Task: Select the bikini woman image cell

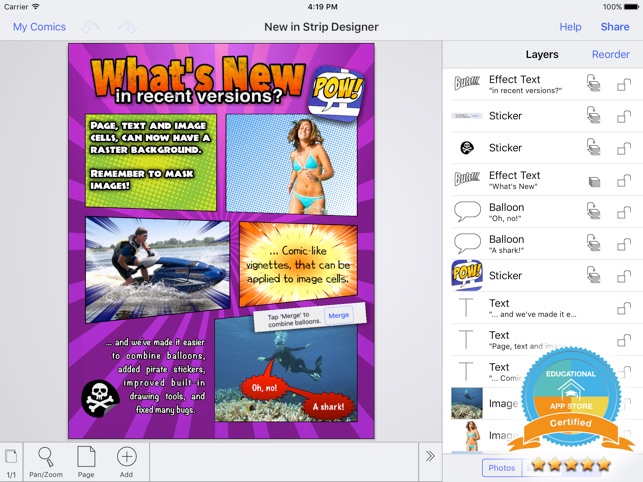Action: [292, 164]
